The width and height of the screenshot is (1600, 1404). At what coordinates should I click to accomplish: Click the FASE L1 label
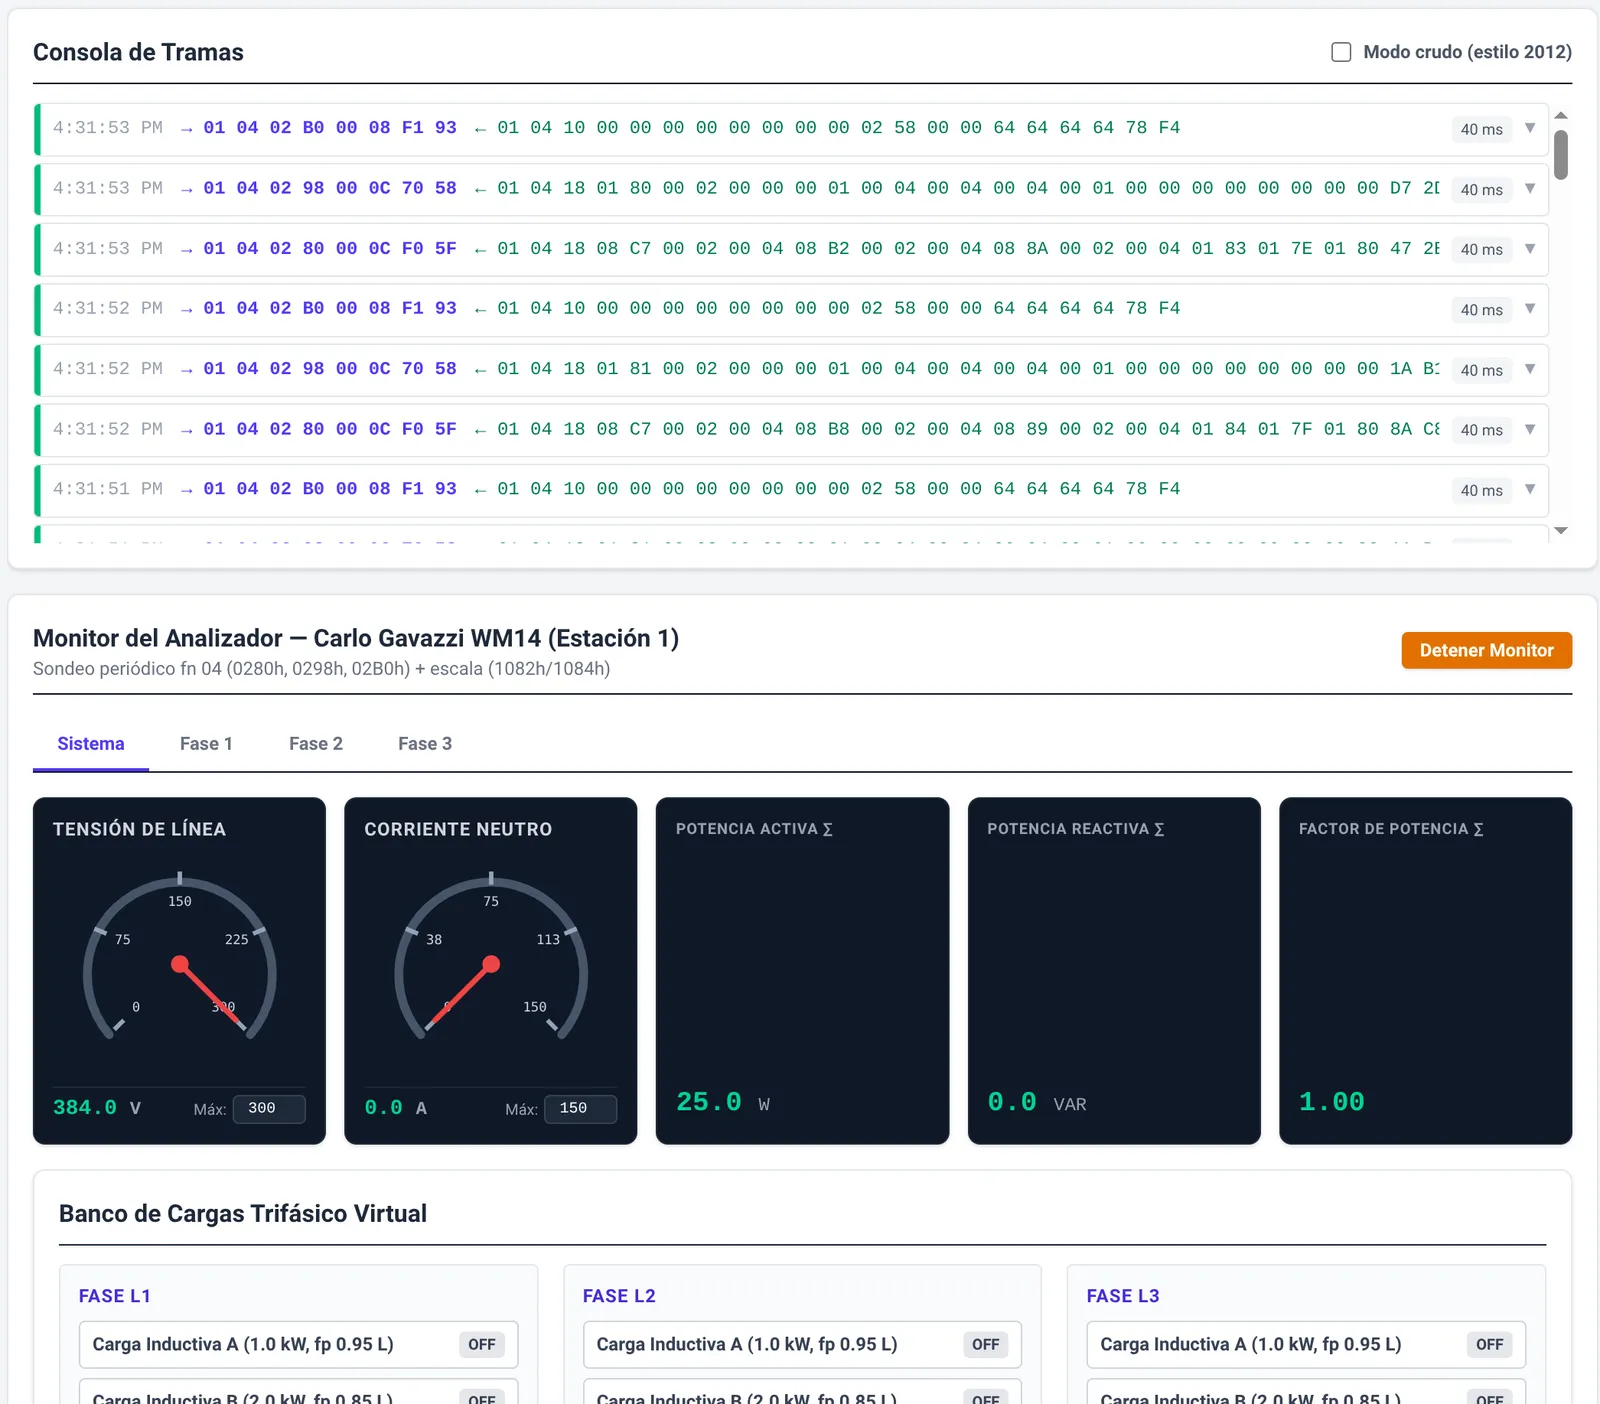tap(115, 1296)
